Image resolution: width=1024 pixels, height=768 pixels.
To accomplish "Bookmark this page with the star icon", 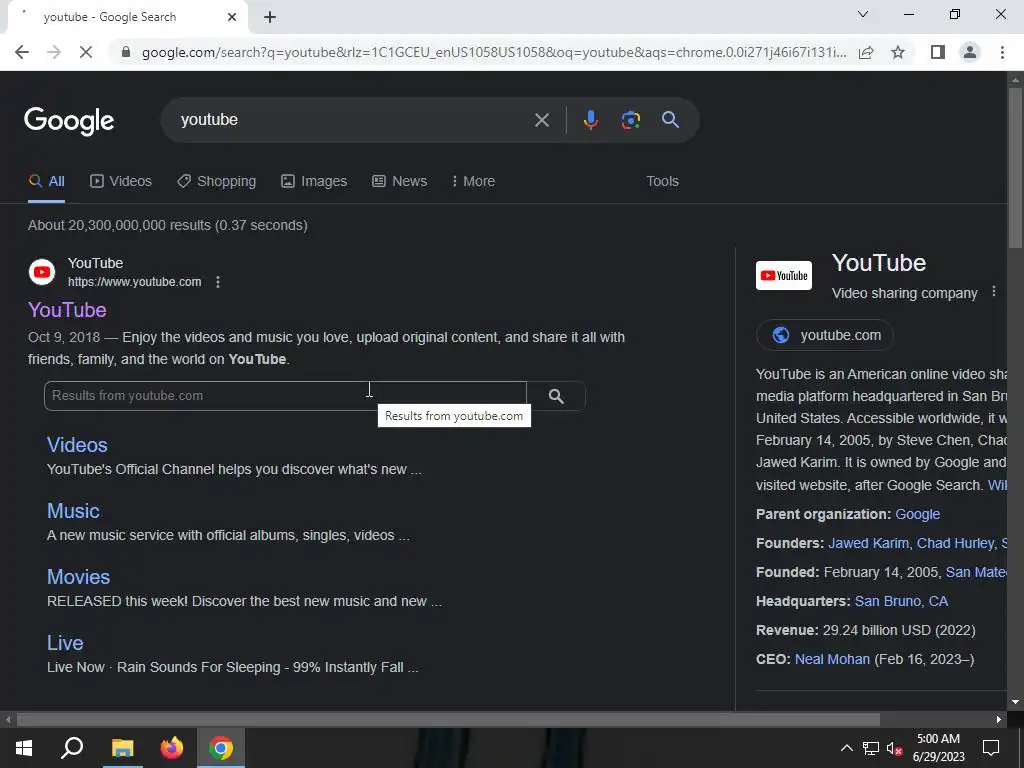I will click(898, 52).
